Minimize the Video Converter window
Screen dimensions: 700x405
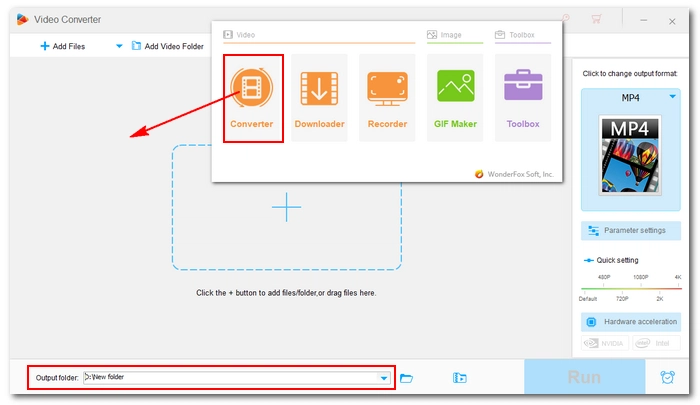(x=644, y=21)
